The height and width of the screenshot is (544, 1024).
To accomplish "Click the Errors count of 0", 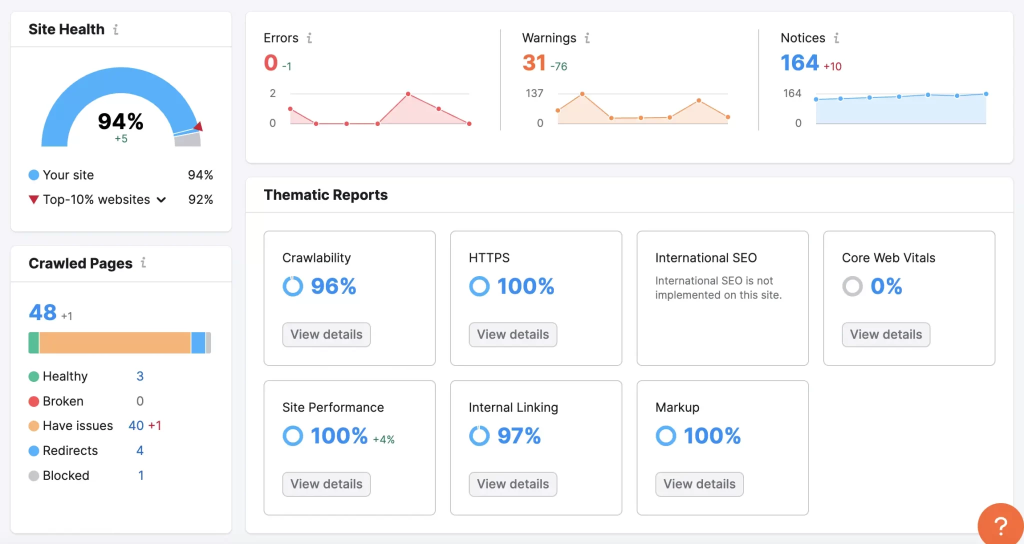I will coord(270,63).
